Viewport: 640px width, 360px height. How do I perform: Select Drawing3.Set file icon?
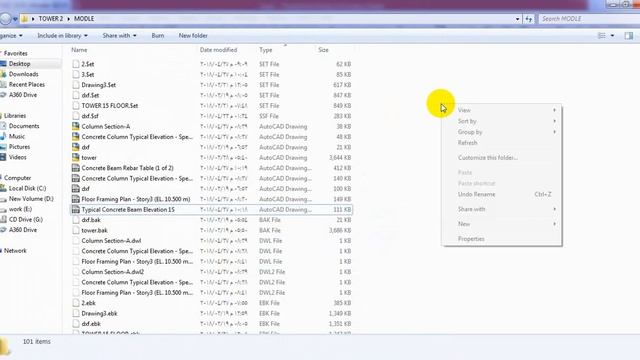coord(76,84)
